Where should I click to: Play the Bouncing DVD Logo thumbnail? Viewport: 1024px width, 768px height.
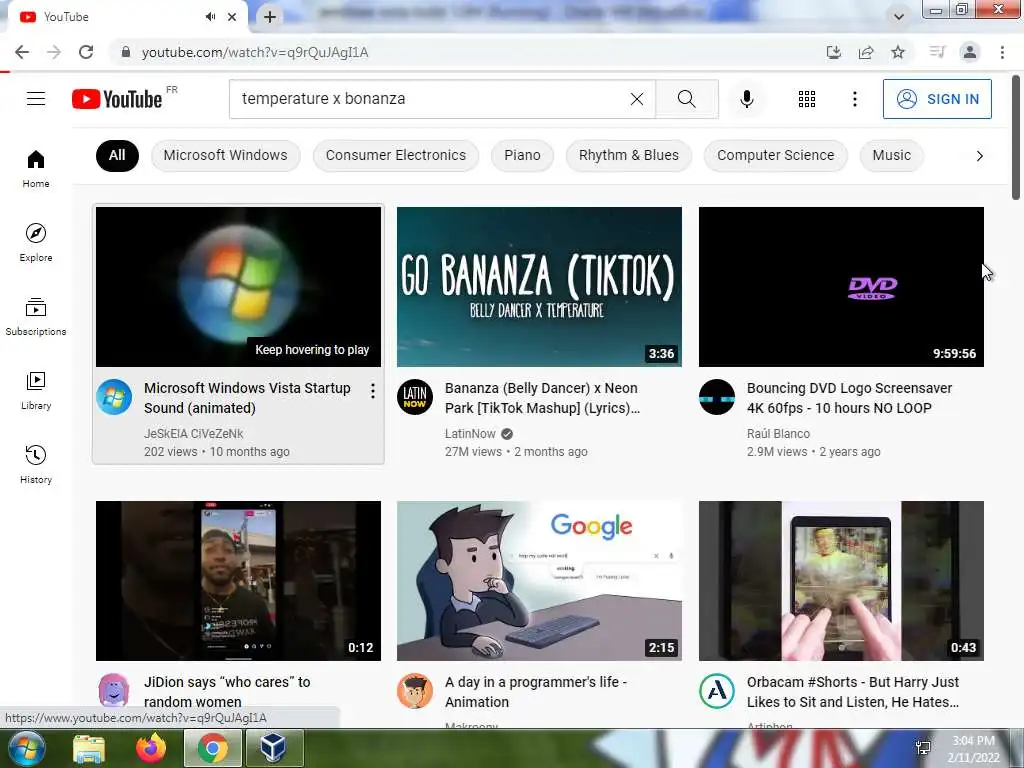[841, 287]
